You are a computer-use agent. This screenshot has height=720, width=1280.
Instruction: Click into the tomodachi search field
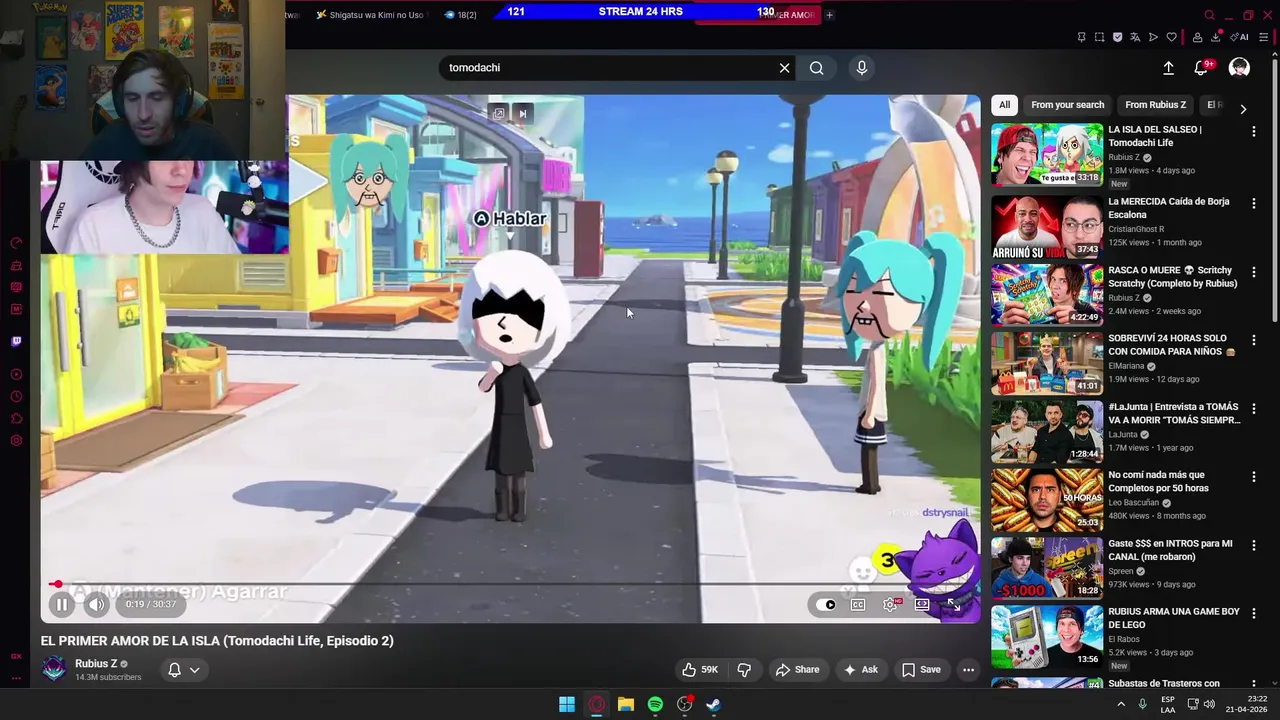coord(610,68)
